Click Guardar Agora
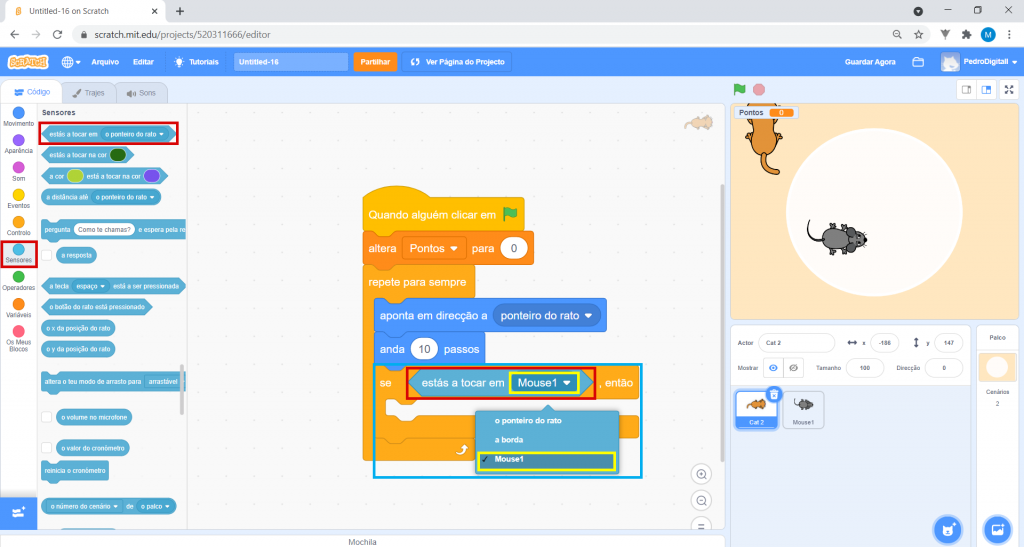Viewport: 1024px width, 547px height. pos(870,62)
